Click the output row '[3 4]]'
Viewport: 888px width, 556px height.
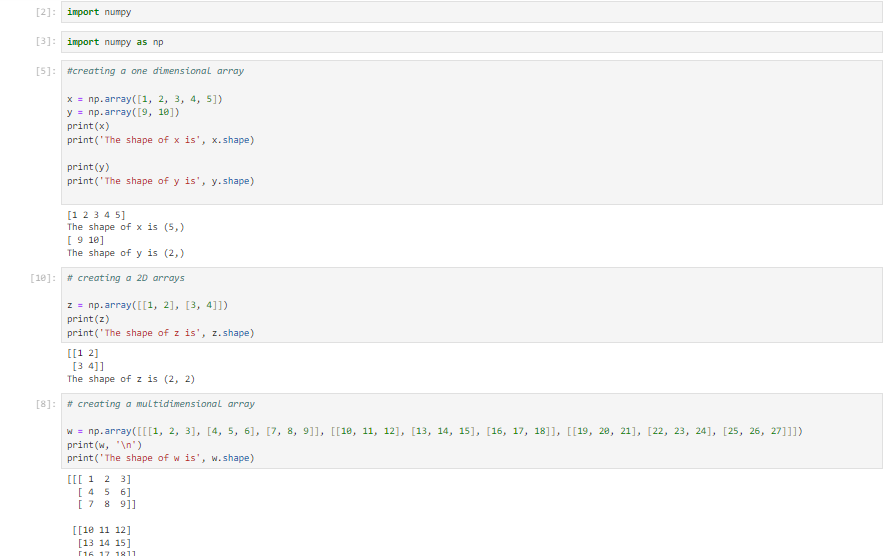(x=88, y=366)
